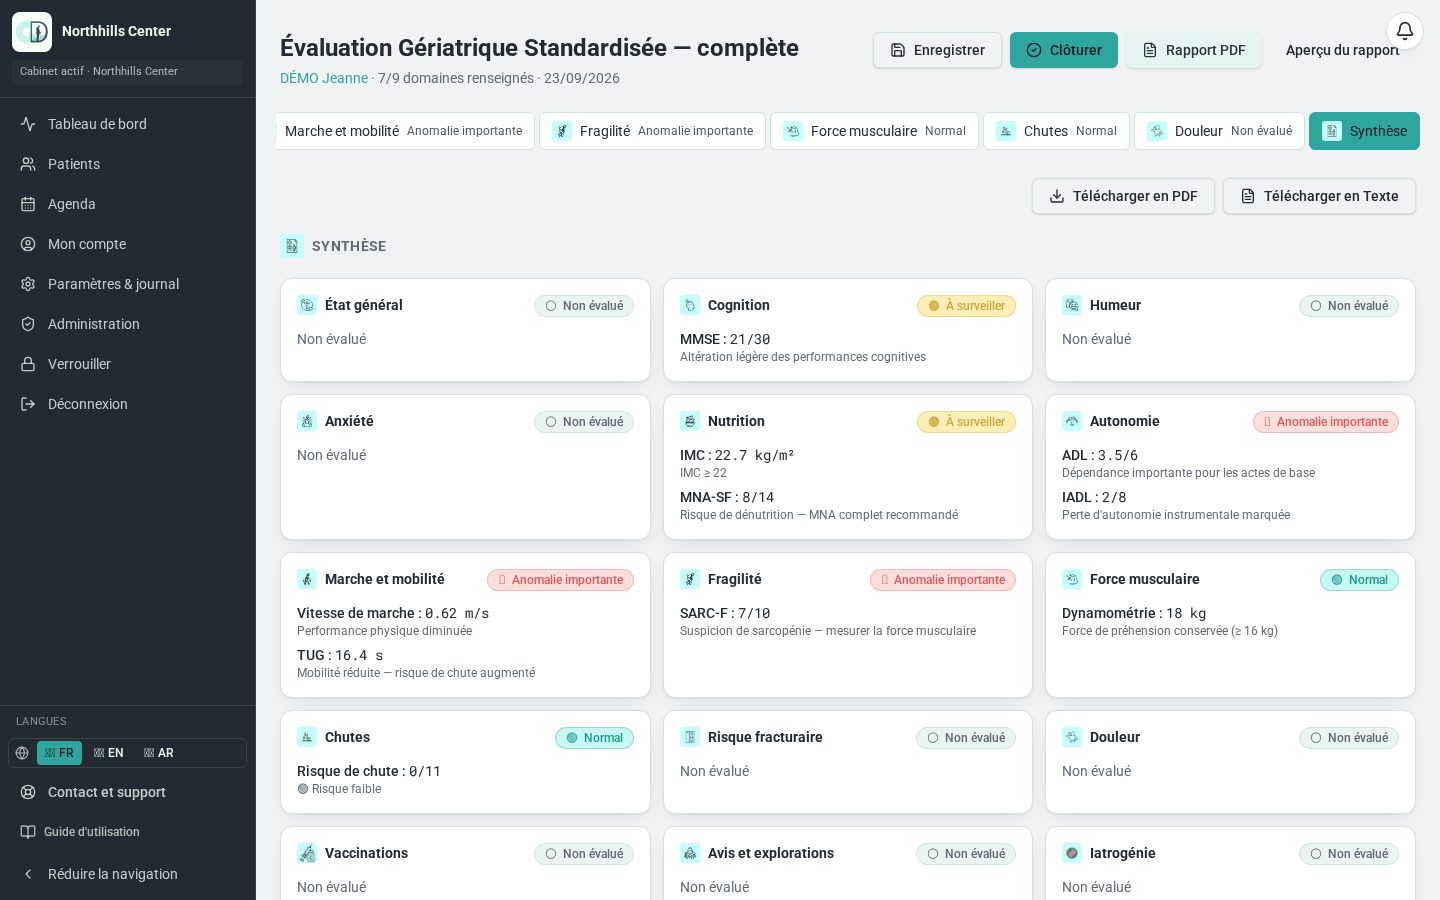Click the Enregistrer button

tap(937, 50)
